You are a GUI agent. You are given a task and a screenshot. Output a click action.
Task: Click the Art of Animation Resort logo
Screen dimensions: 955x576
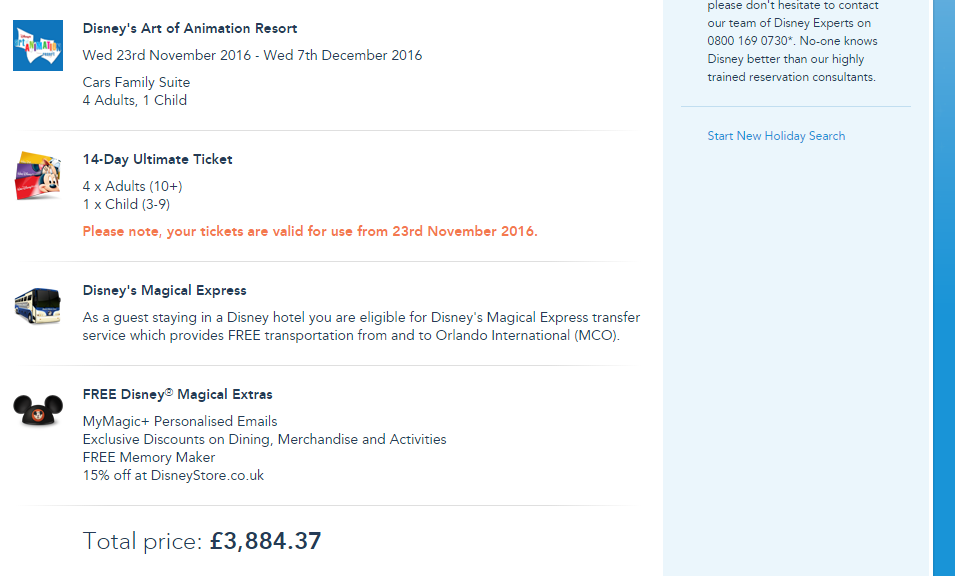(38, 46)
